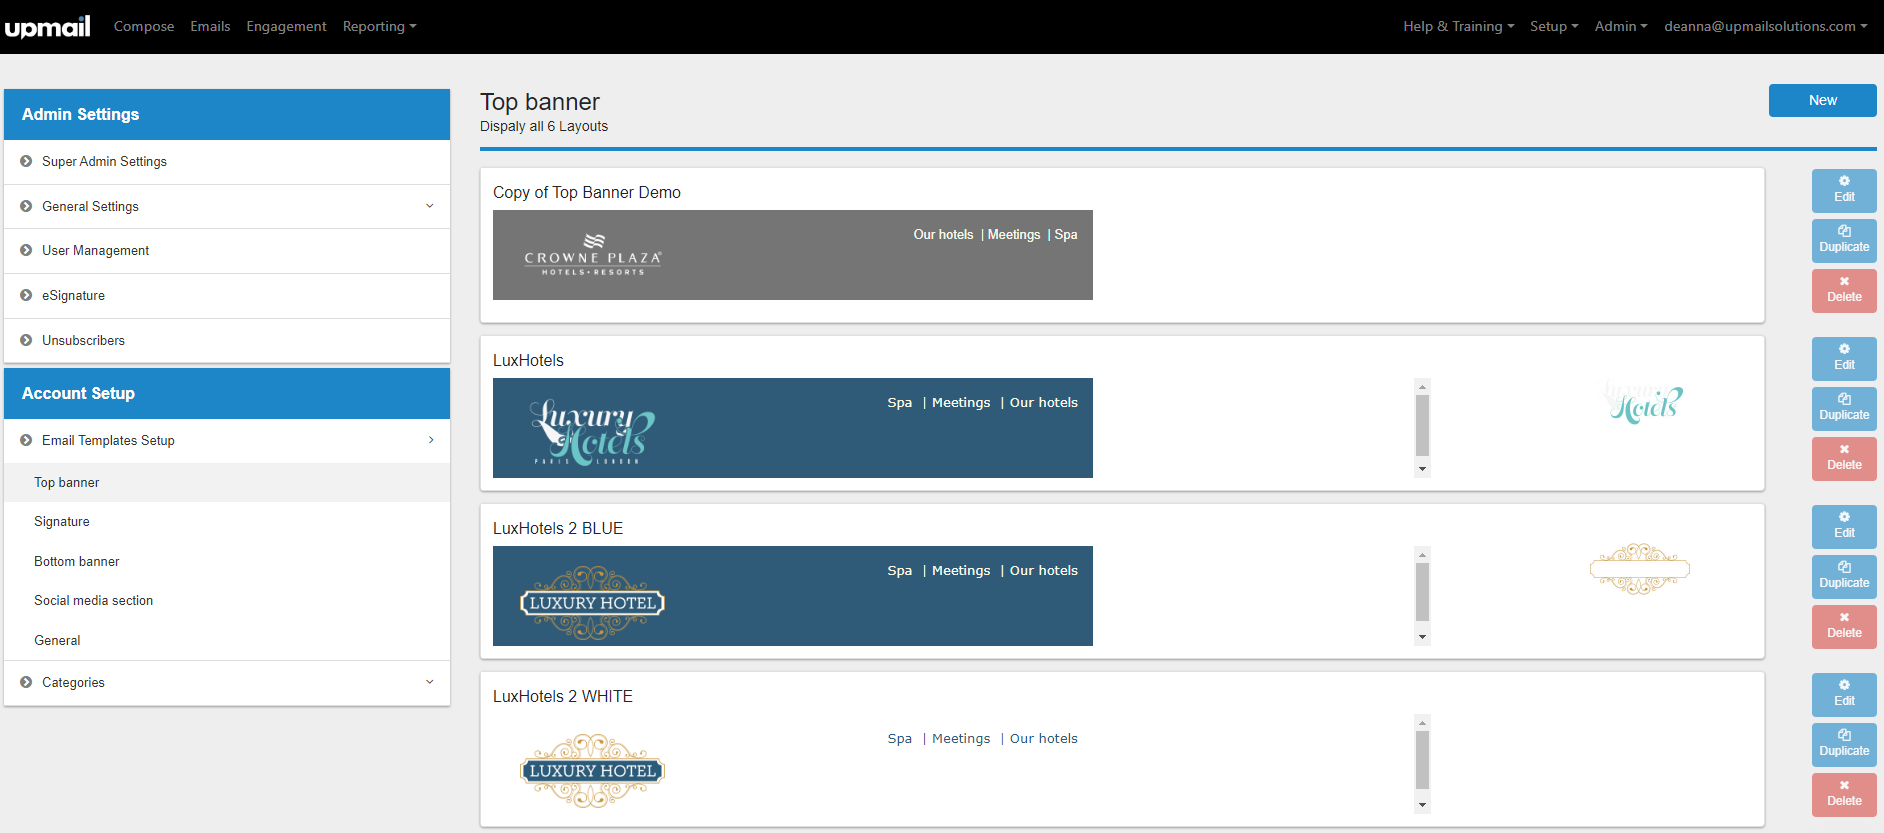This screenshot has width=1884, height=833.
Task: Open Unsubscribers settings
Action: 227,340
